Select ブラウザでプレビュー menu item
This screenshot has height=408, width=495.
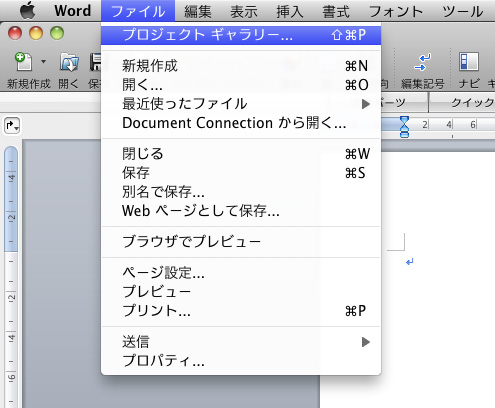tap(241, 242)
